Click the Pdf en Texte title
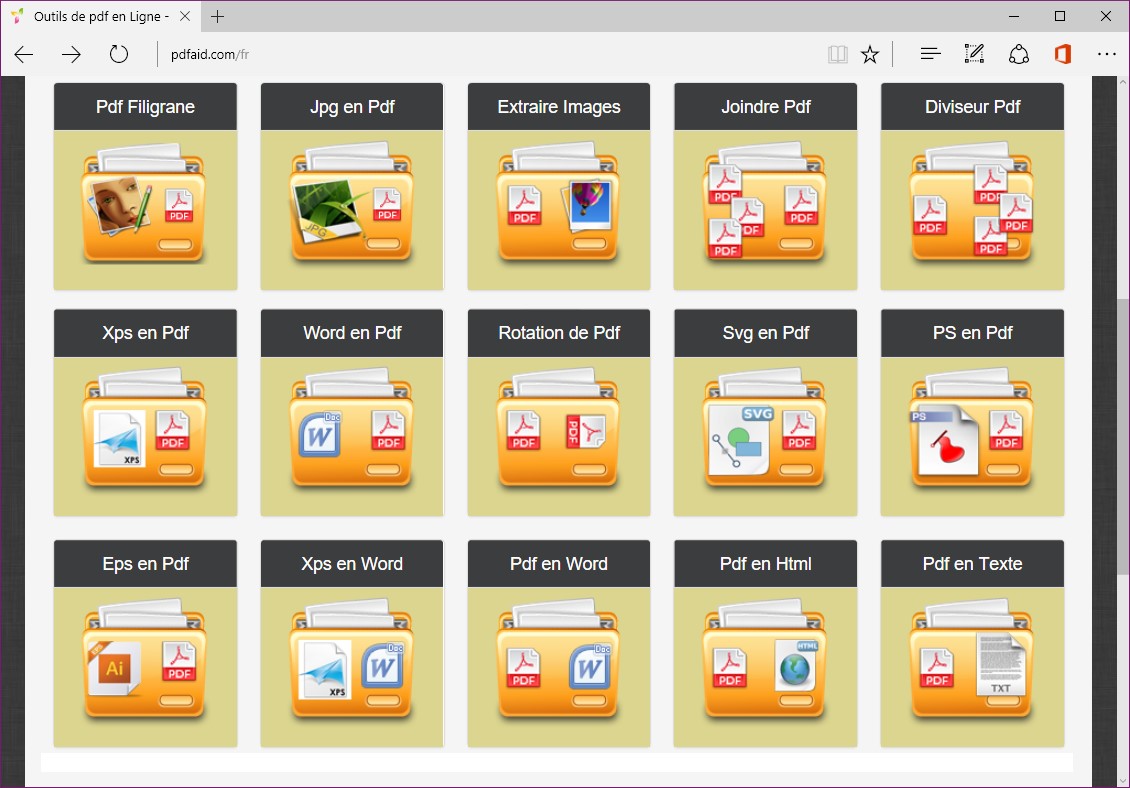This screenshot has width=1130, height=788. pos(972,564)
